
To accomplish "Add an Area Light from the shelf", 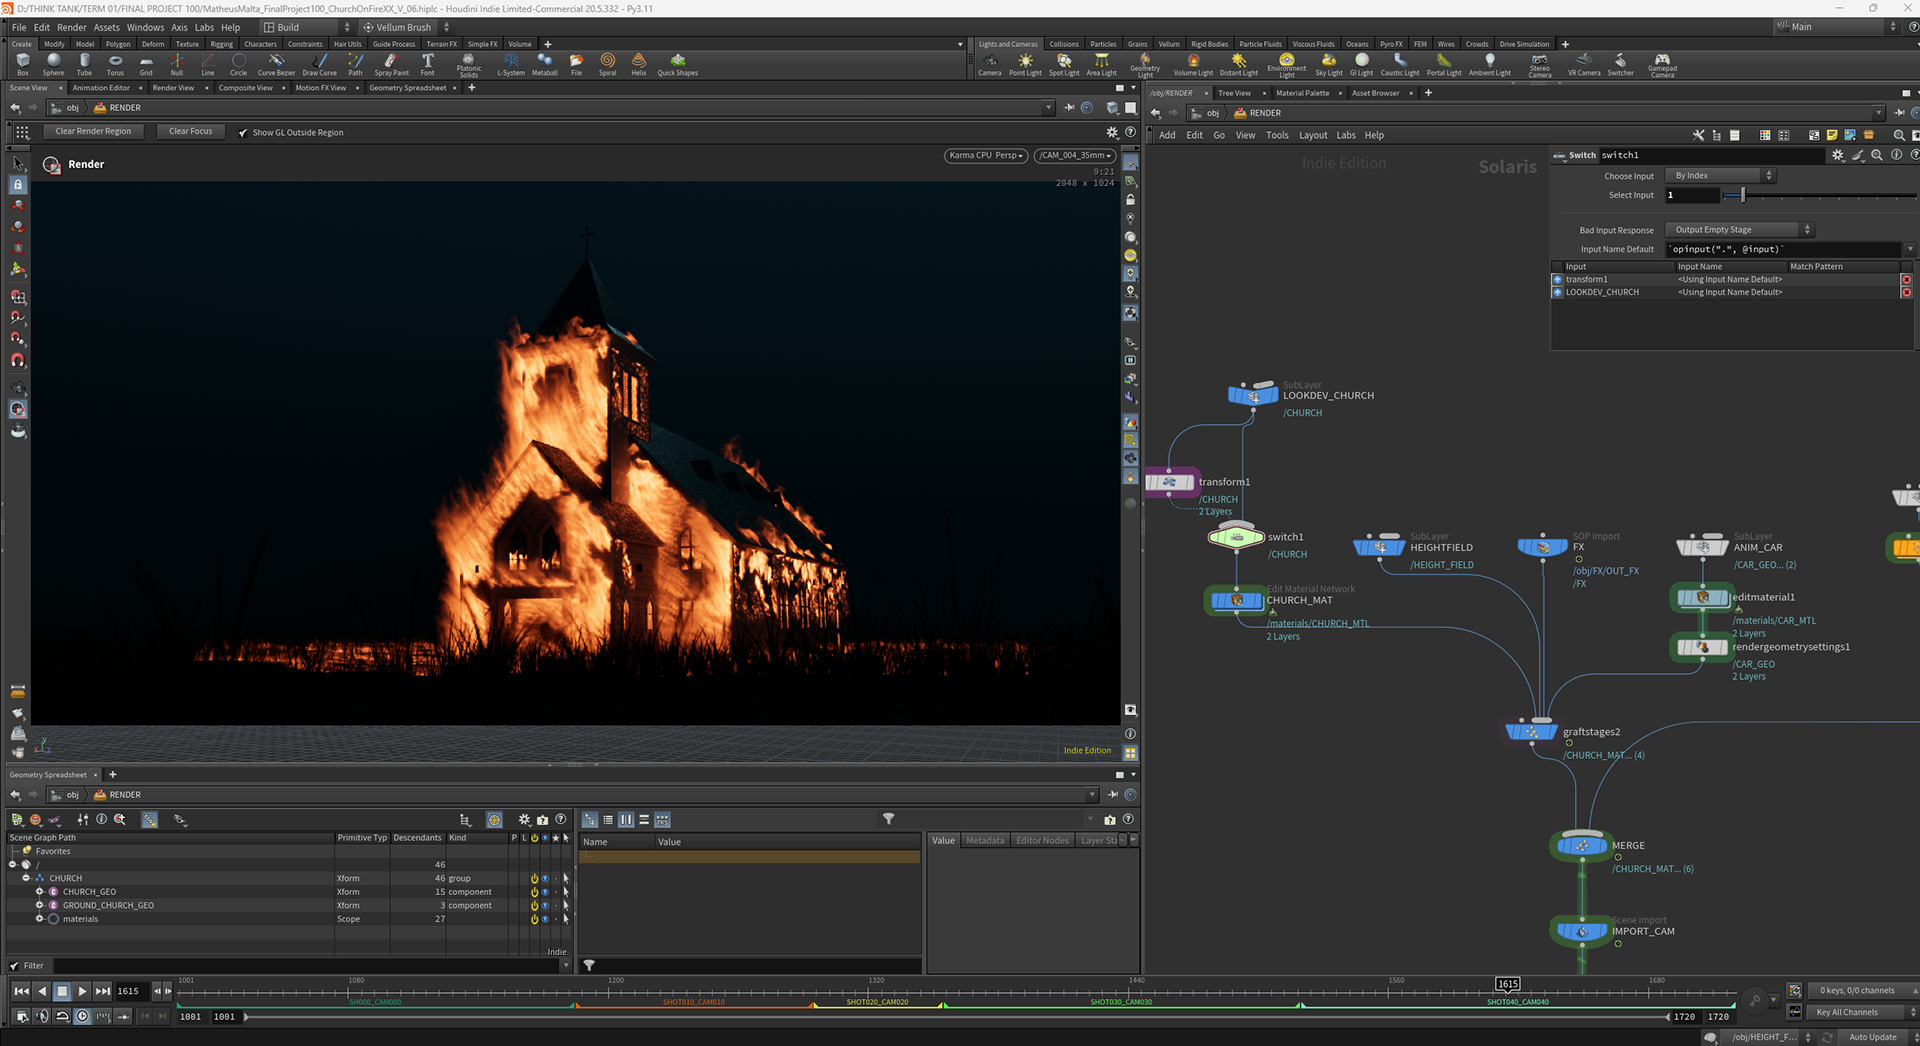I will 1101,64.
